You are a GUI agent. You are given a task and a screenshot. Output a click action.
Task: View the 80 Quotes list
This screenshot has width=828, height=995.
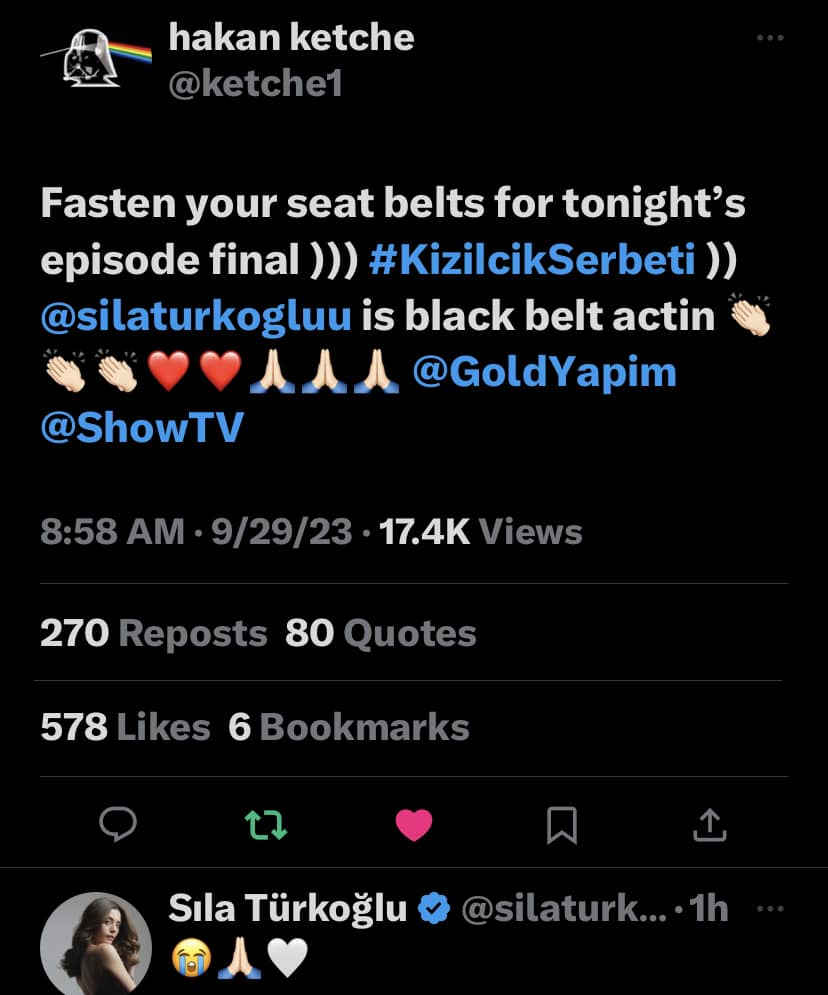[x=381, y=633]
